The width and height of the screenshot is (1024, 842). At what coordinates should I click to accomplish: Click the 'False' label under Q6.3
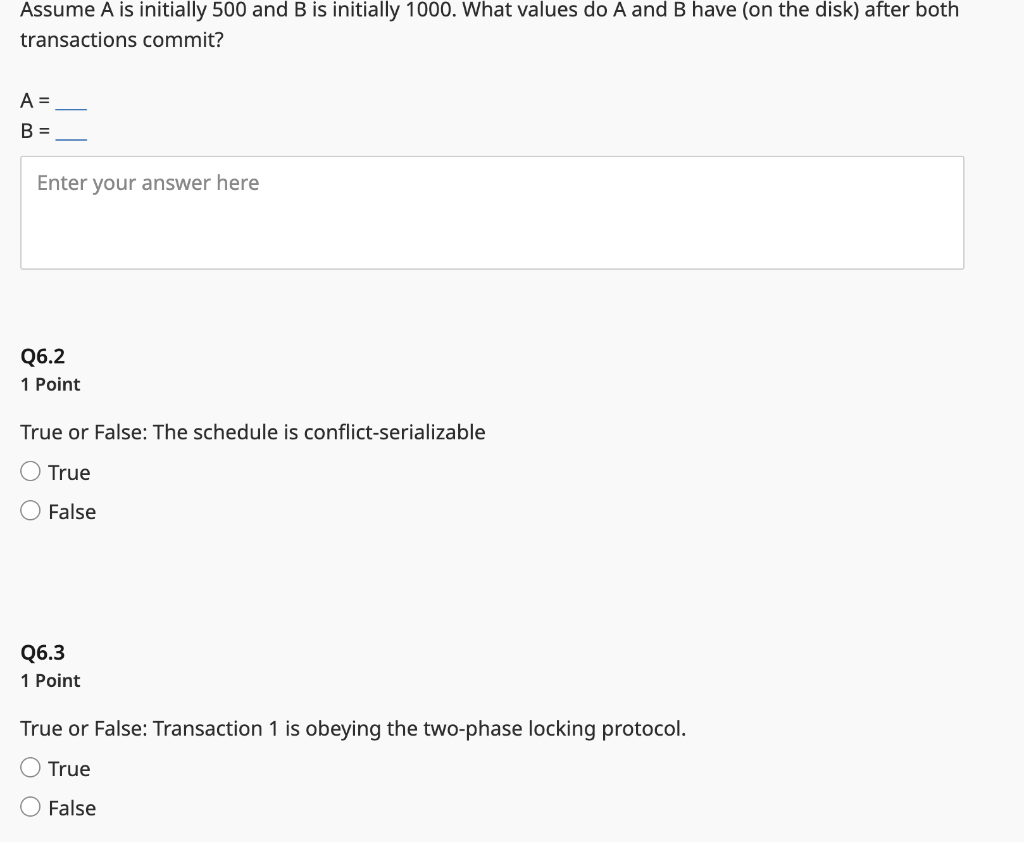[x=74, y=807]
